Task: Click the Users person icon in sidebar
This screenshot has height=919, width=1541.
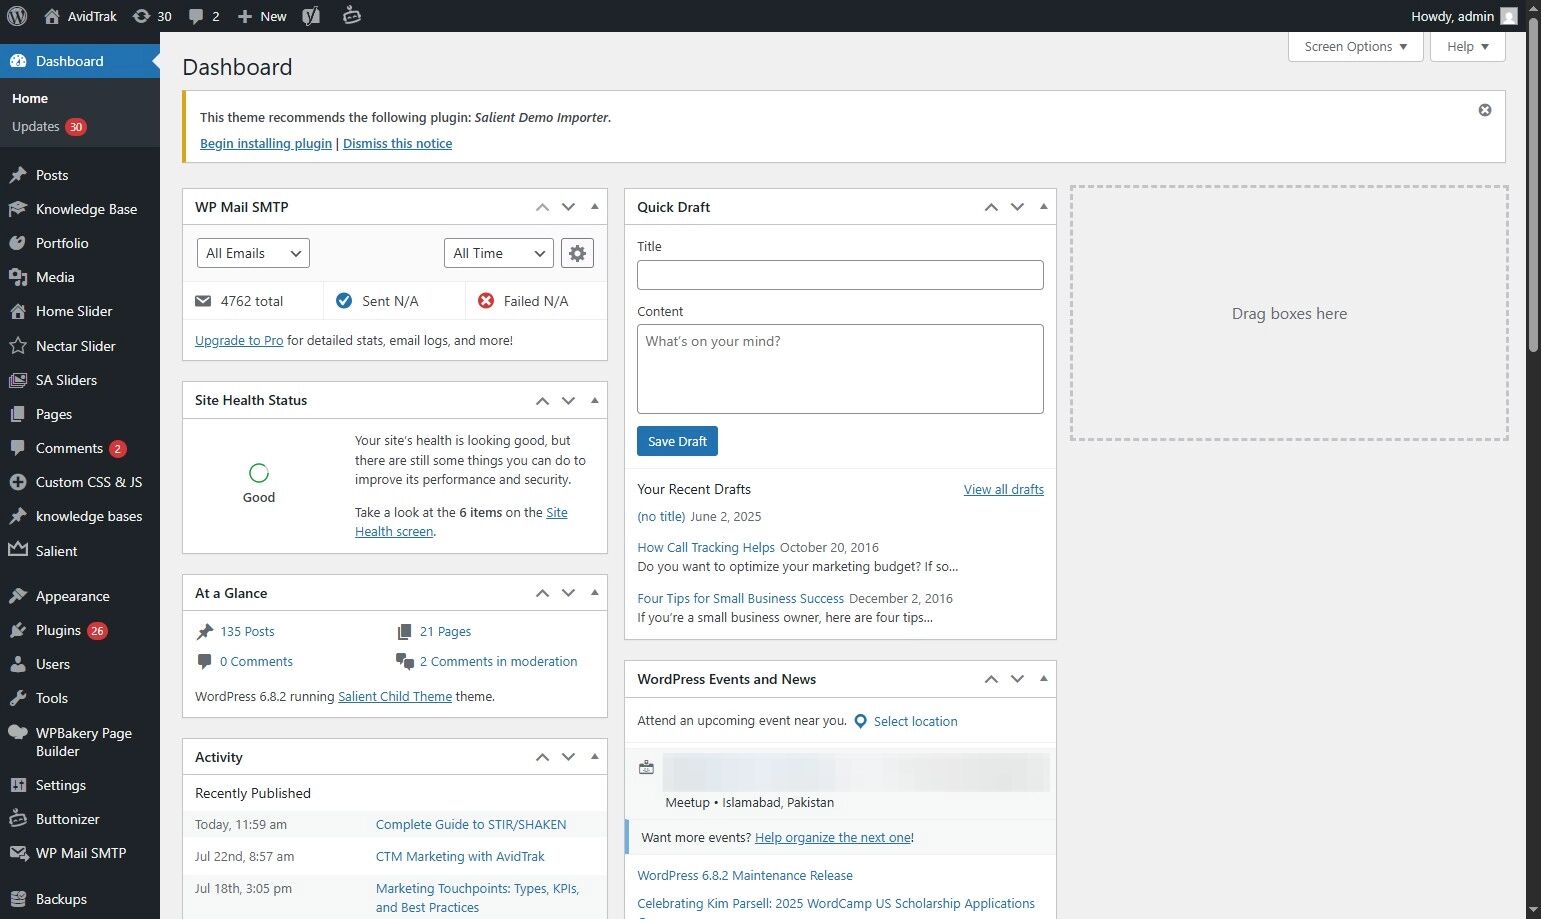Action: [18, 664]
